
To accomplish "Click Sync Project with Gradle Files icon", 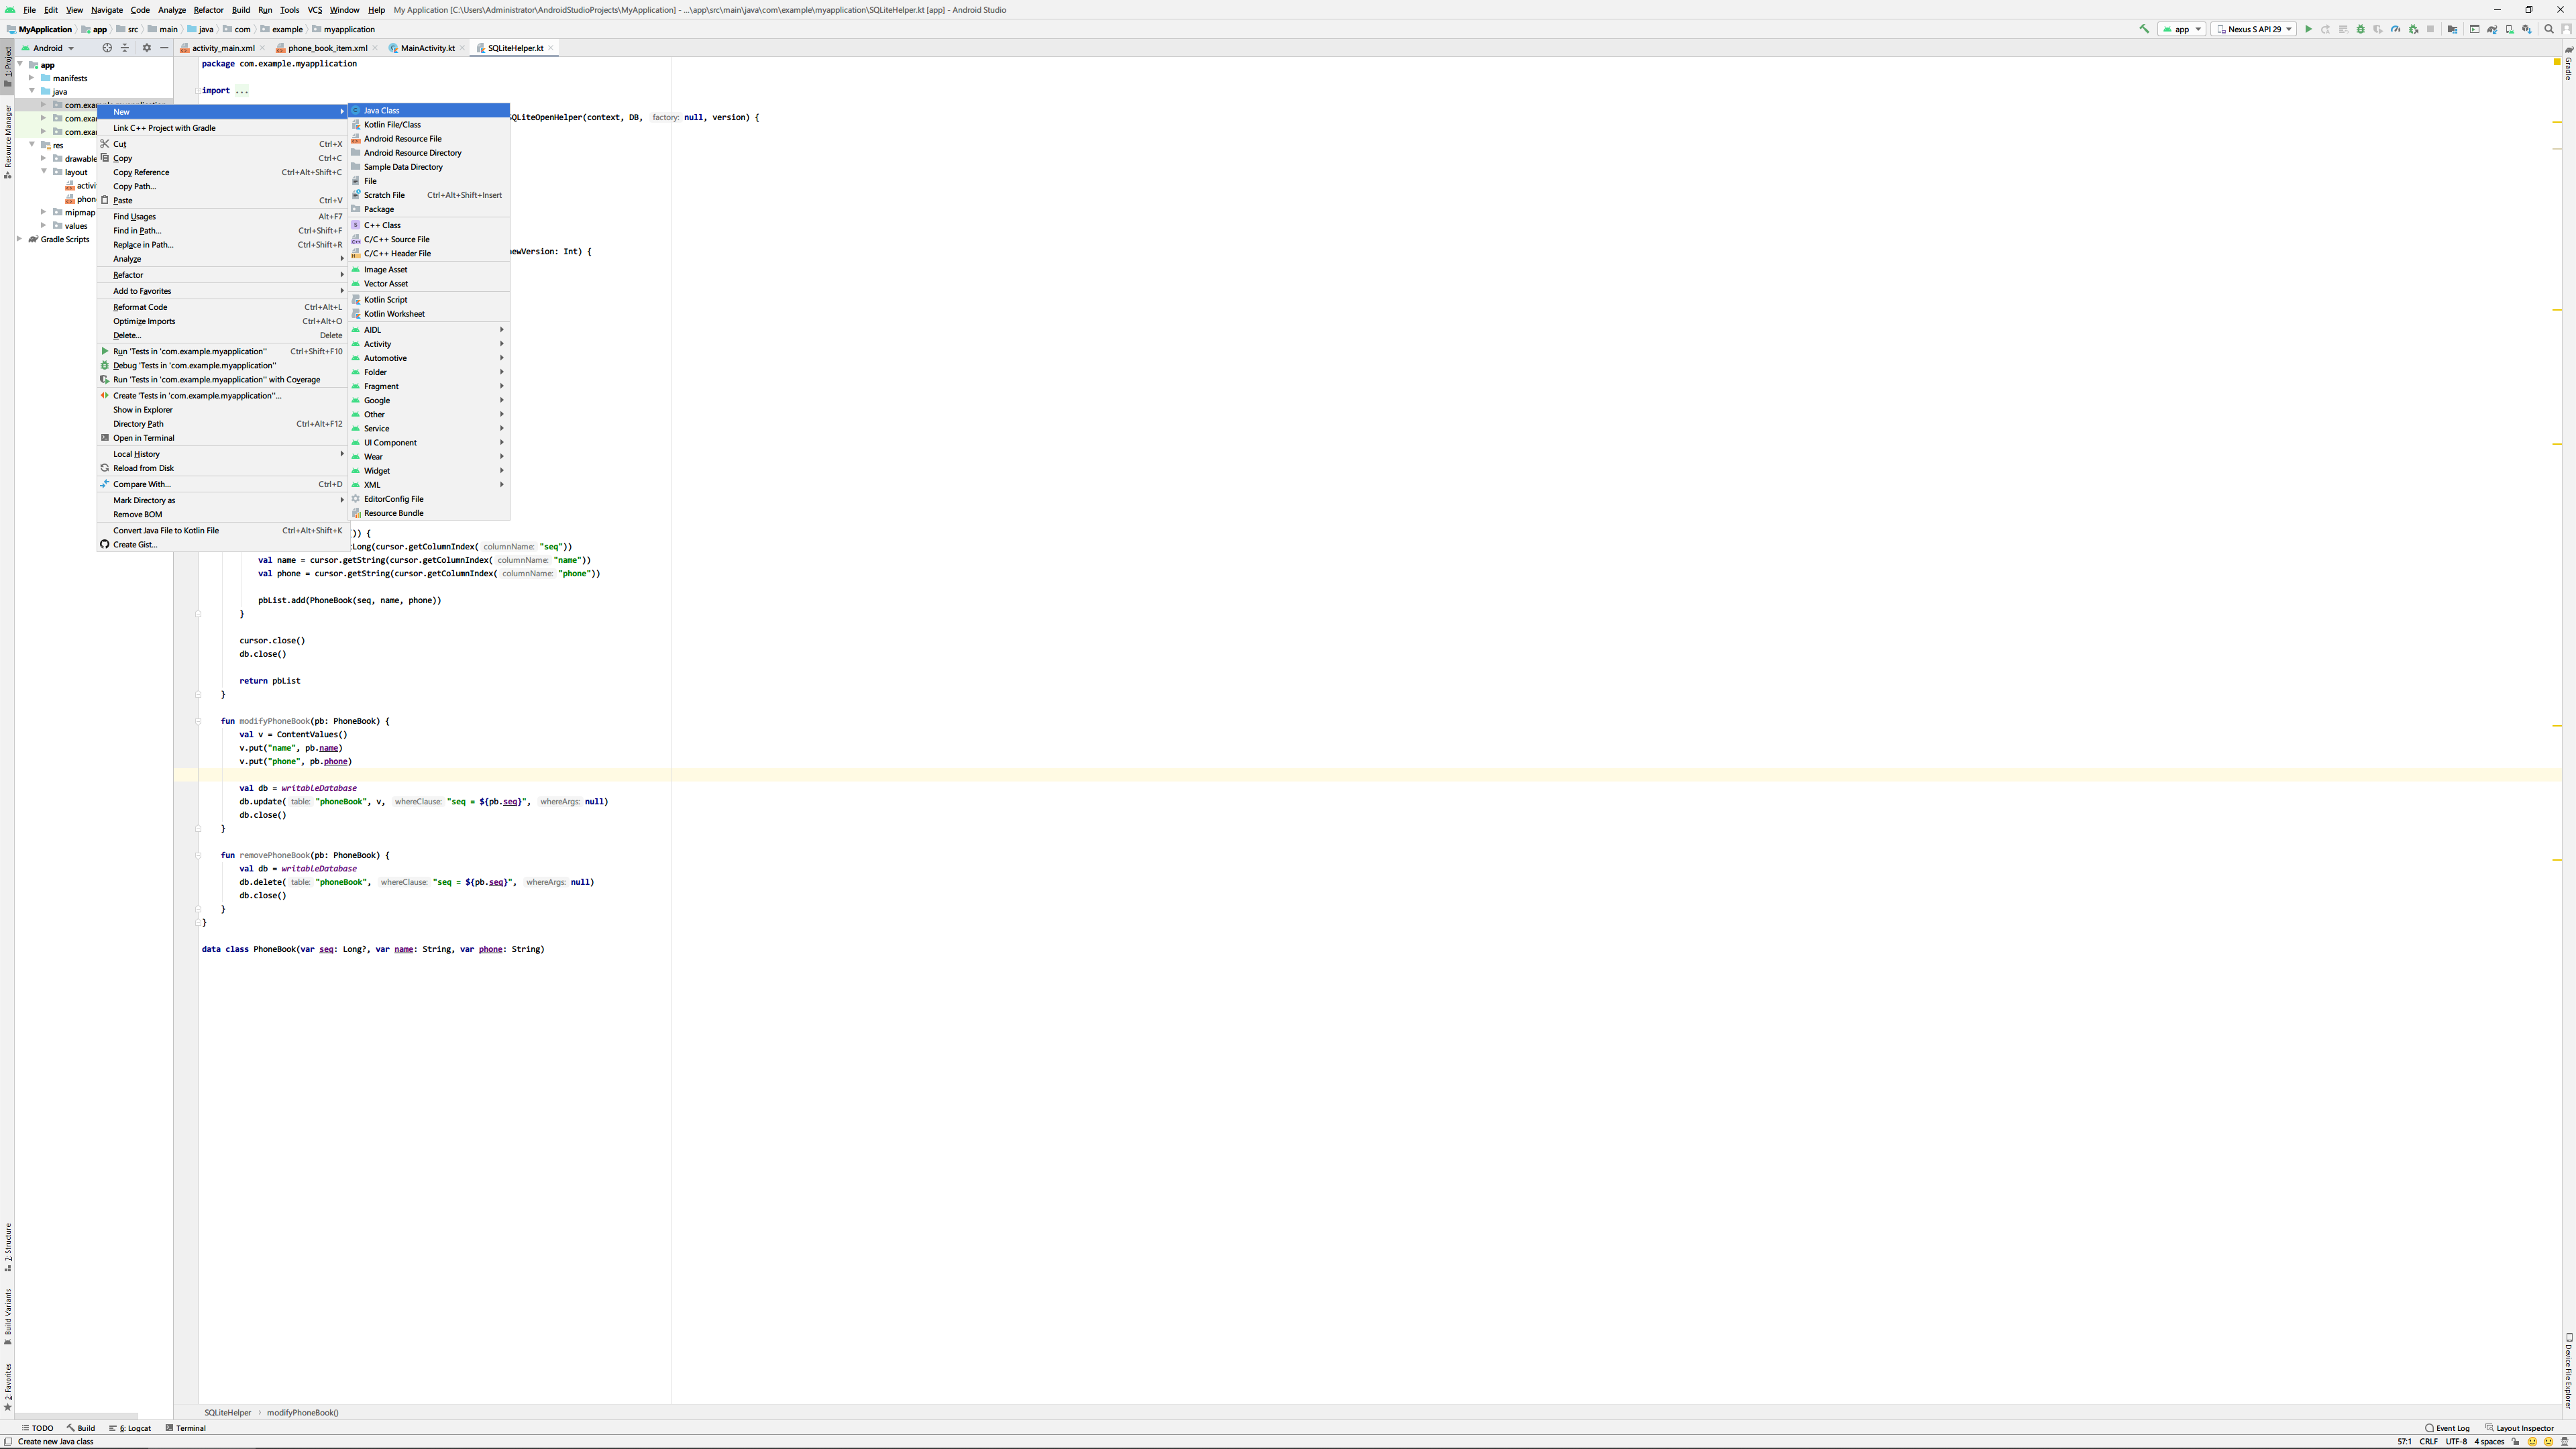I will click(2492, 29).
